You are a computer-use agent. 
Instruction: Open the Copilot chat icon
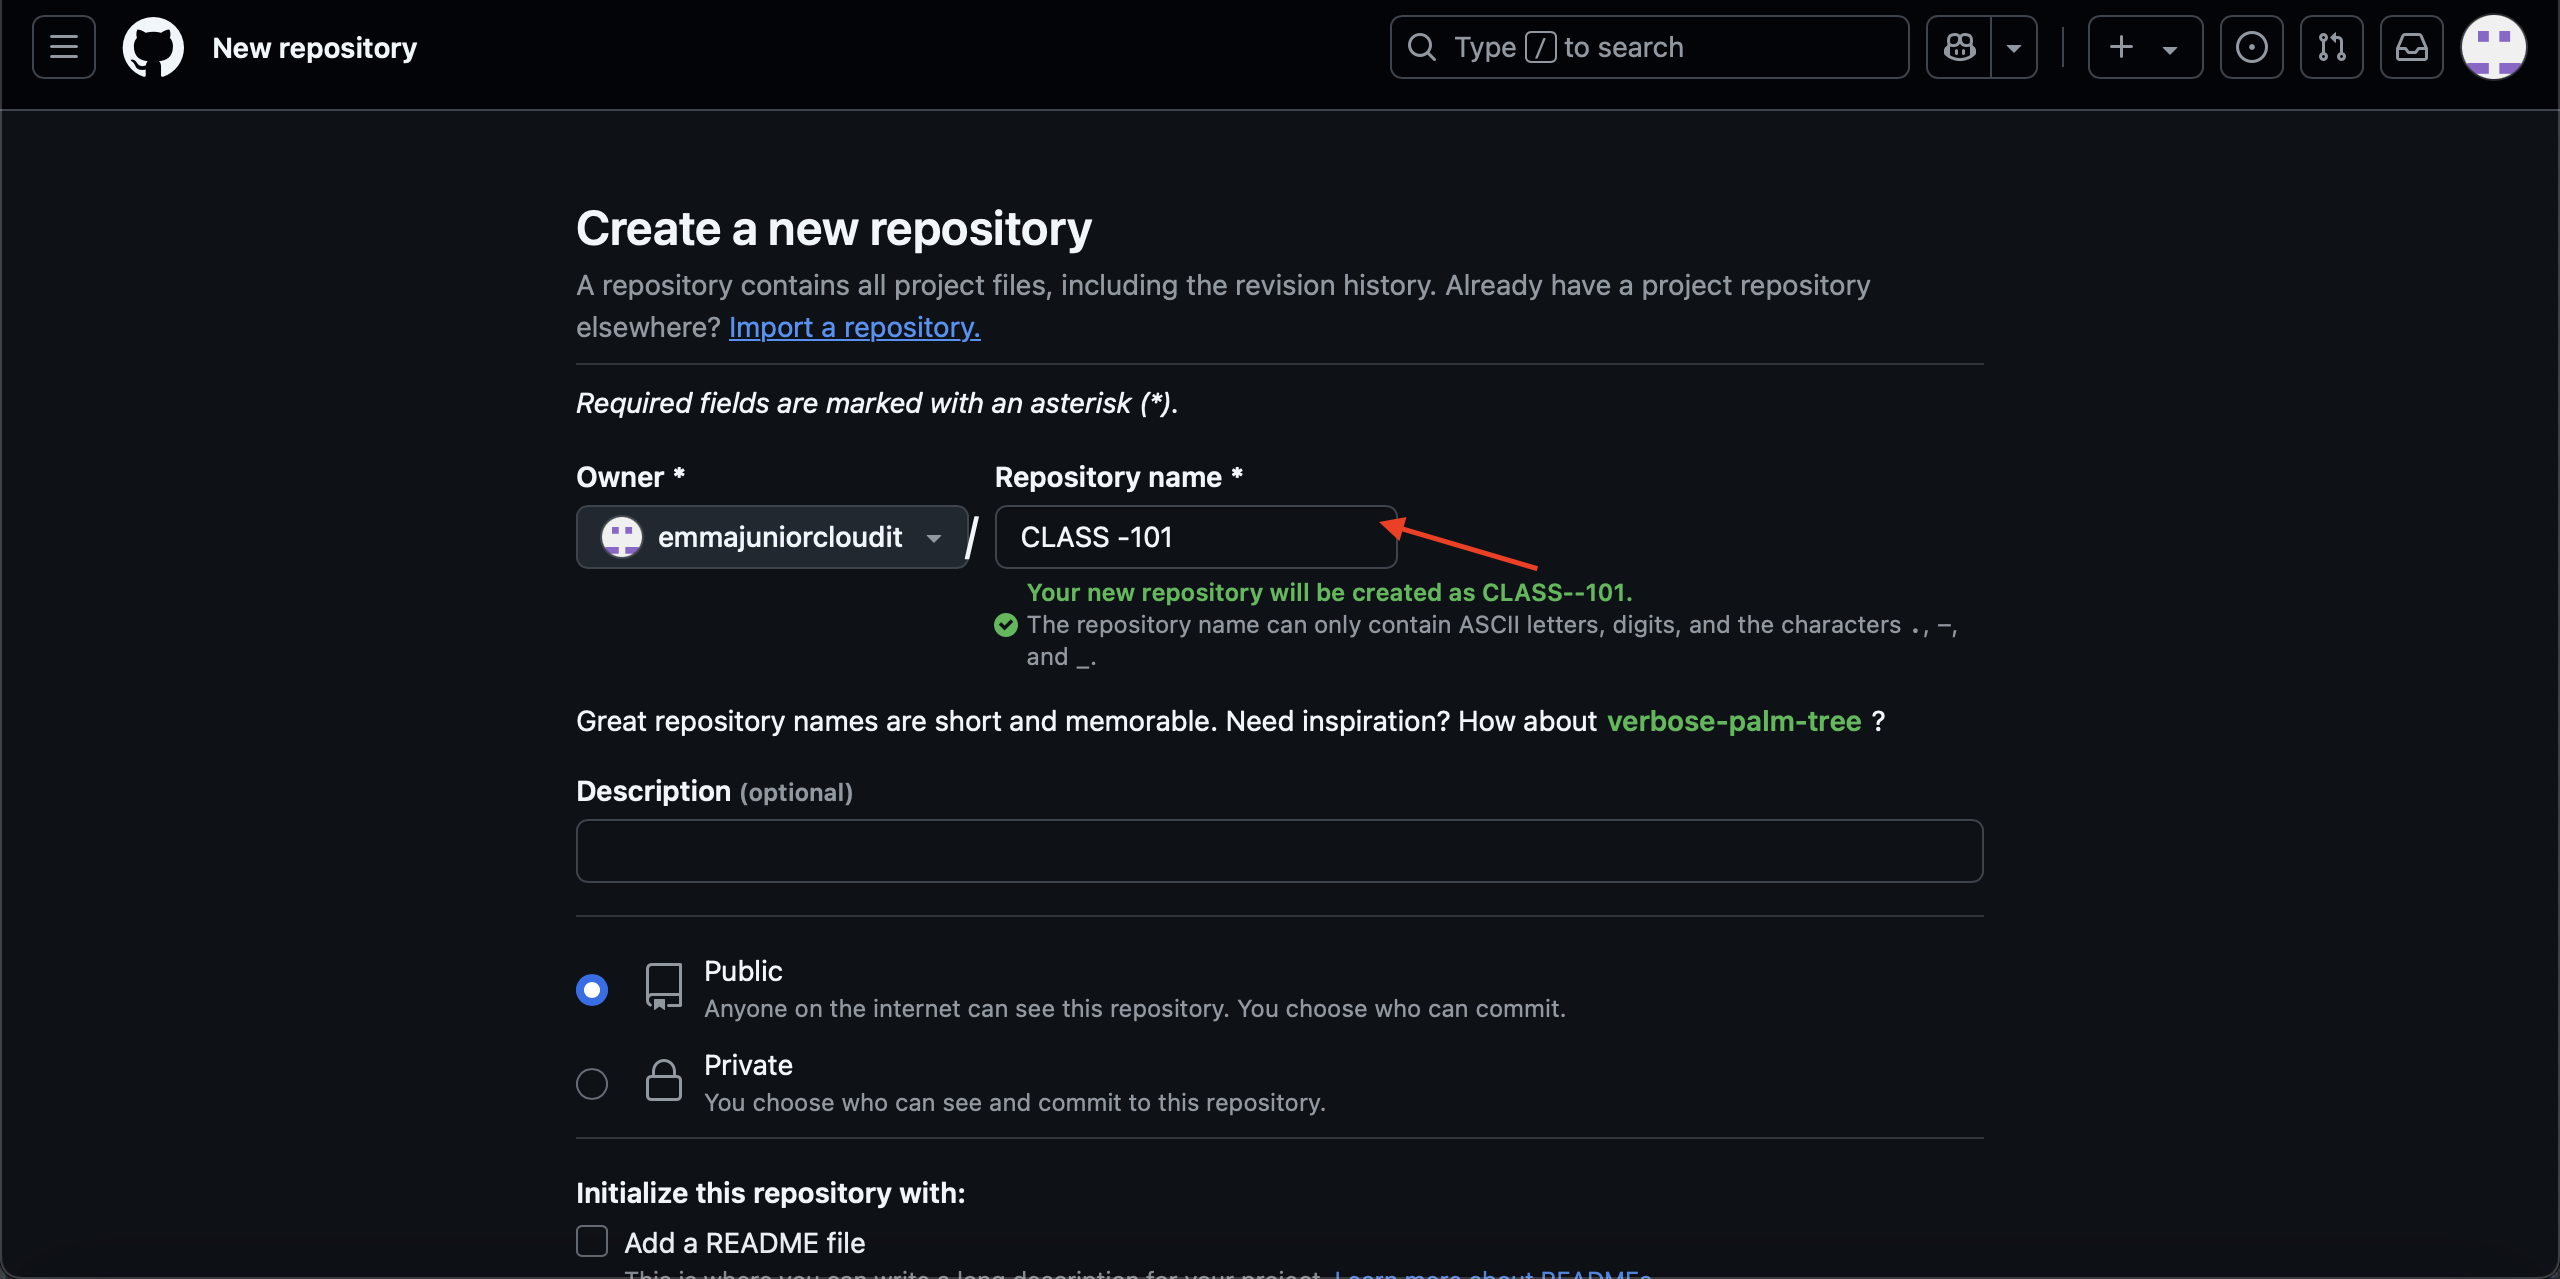1959,47
